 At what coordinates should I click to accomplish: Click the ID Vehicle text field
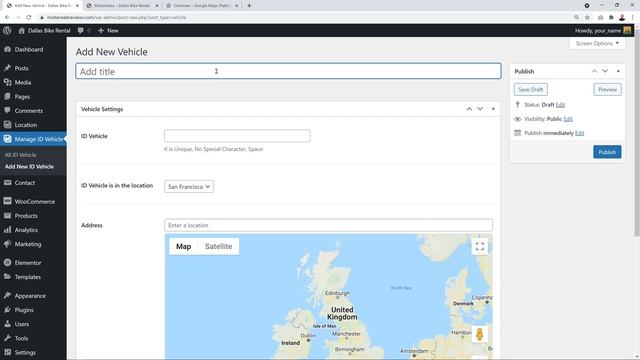tap(237, 136)
